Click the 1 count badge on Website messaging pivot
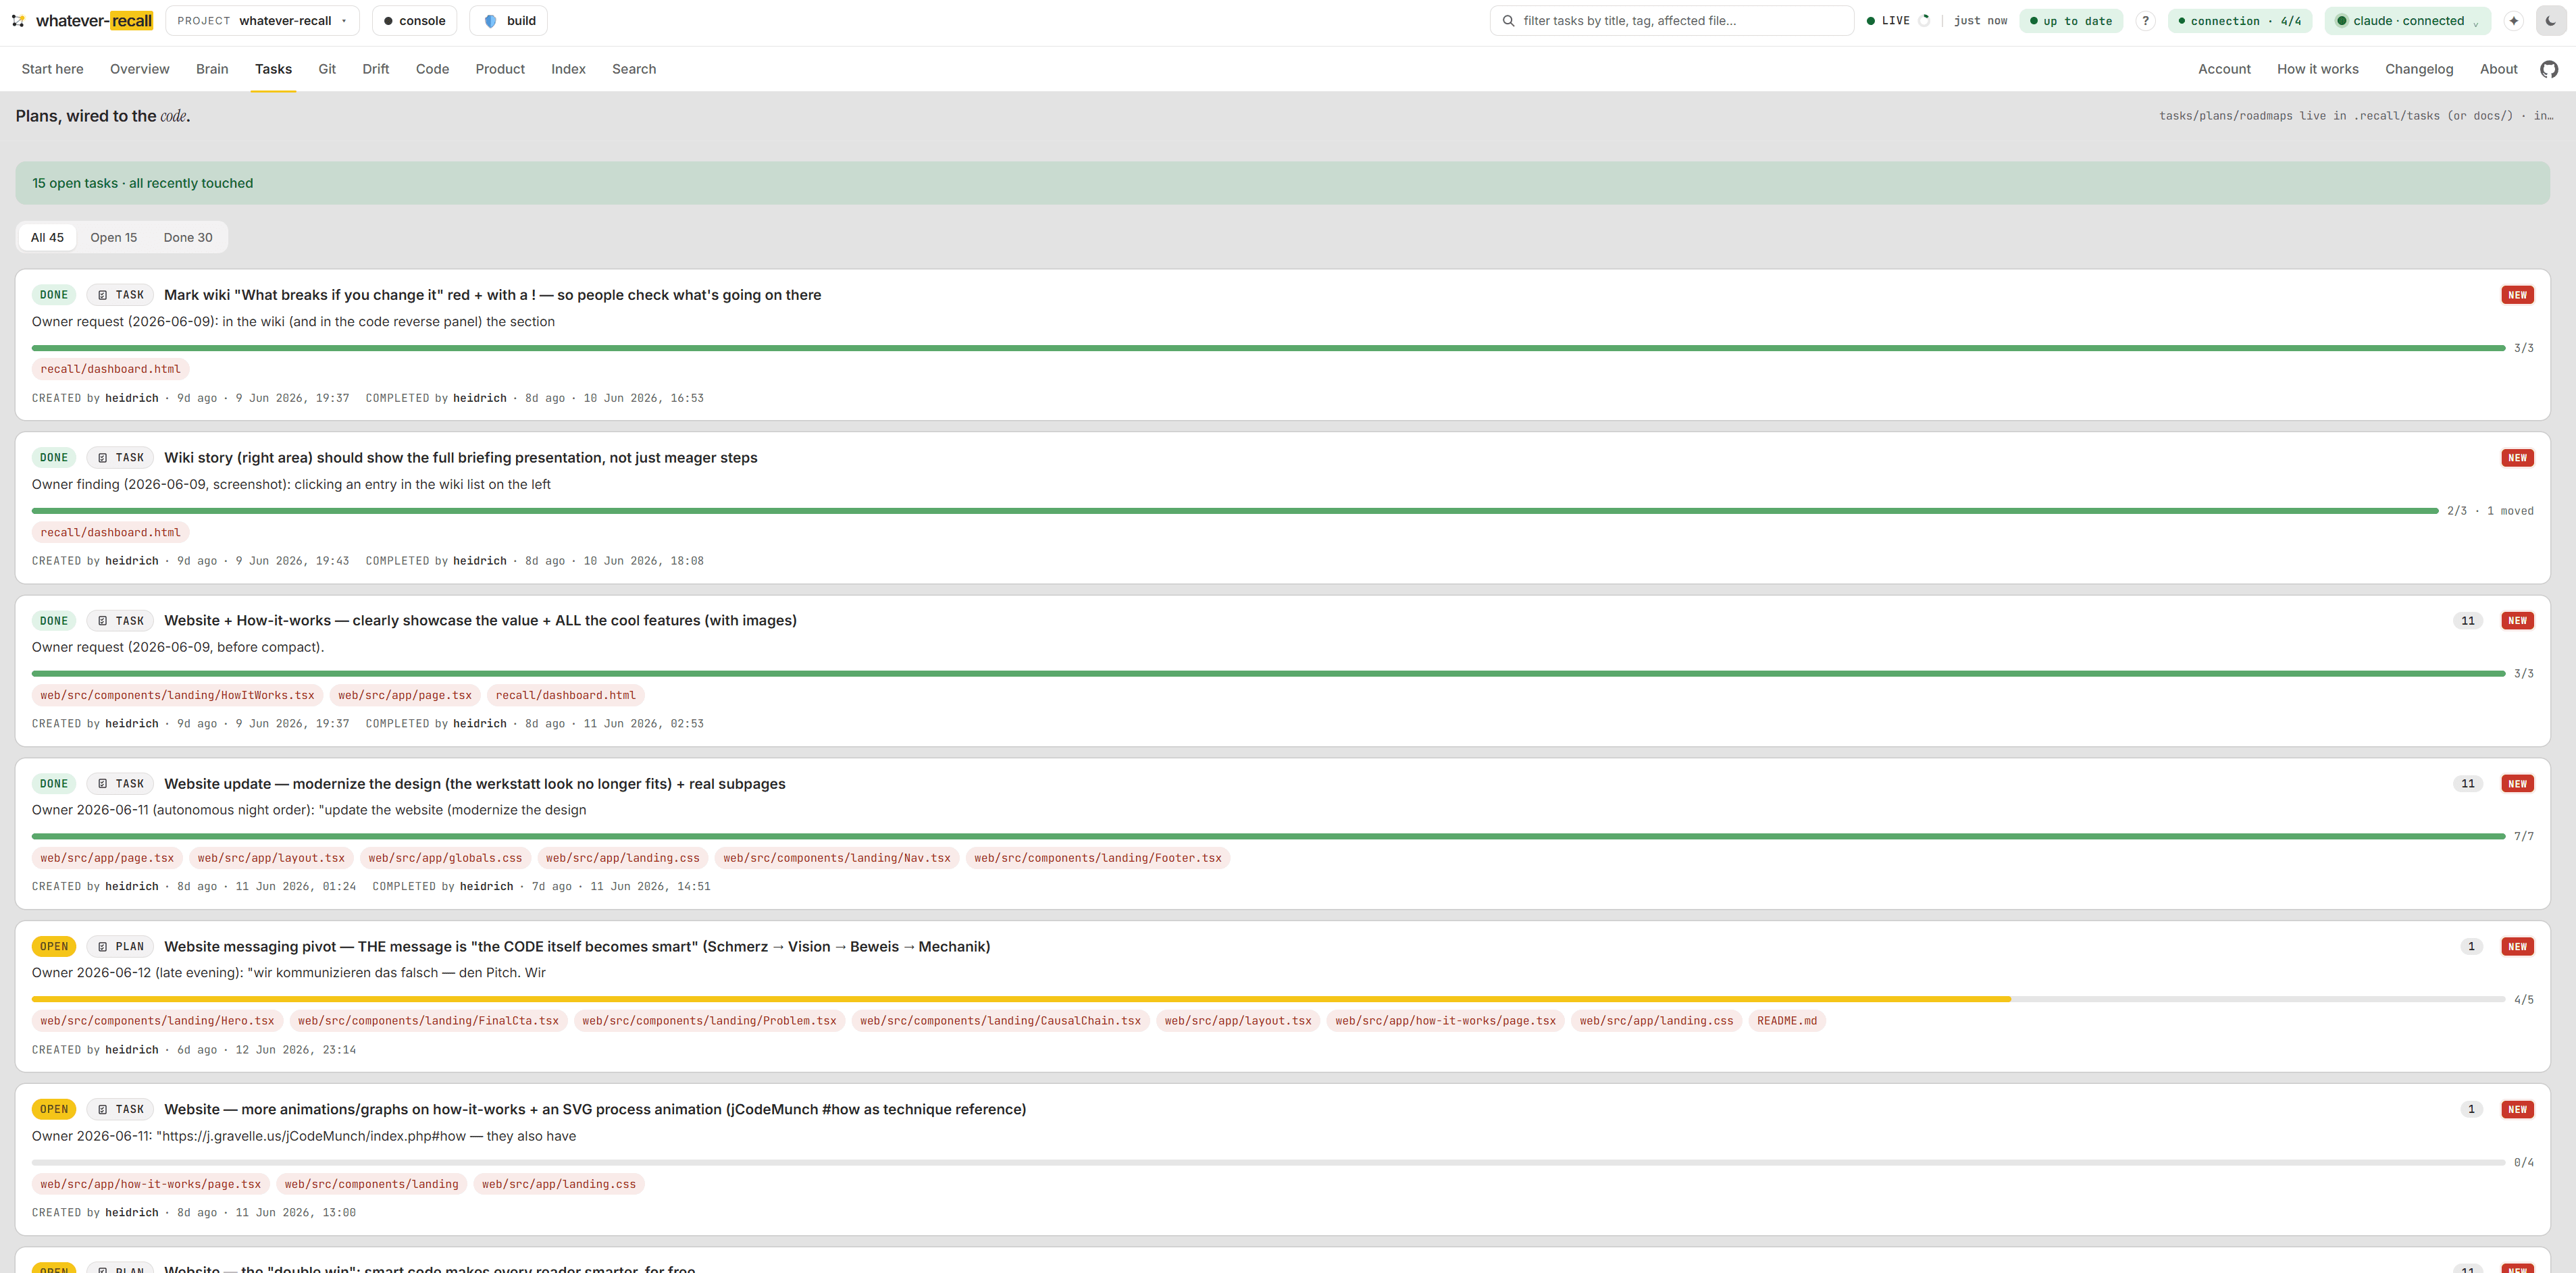This screenshot has height=1273, width=2576. [x=2471, y=946]
